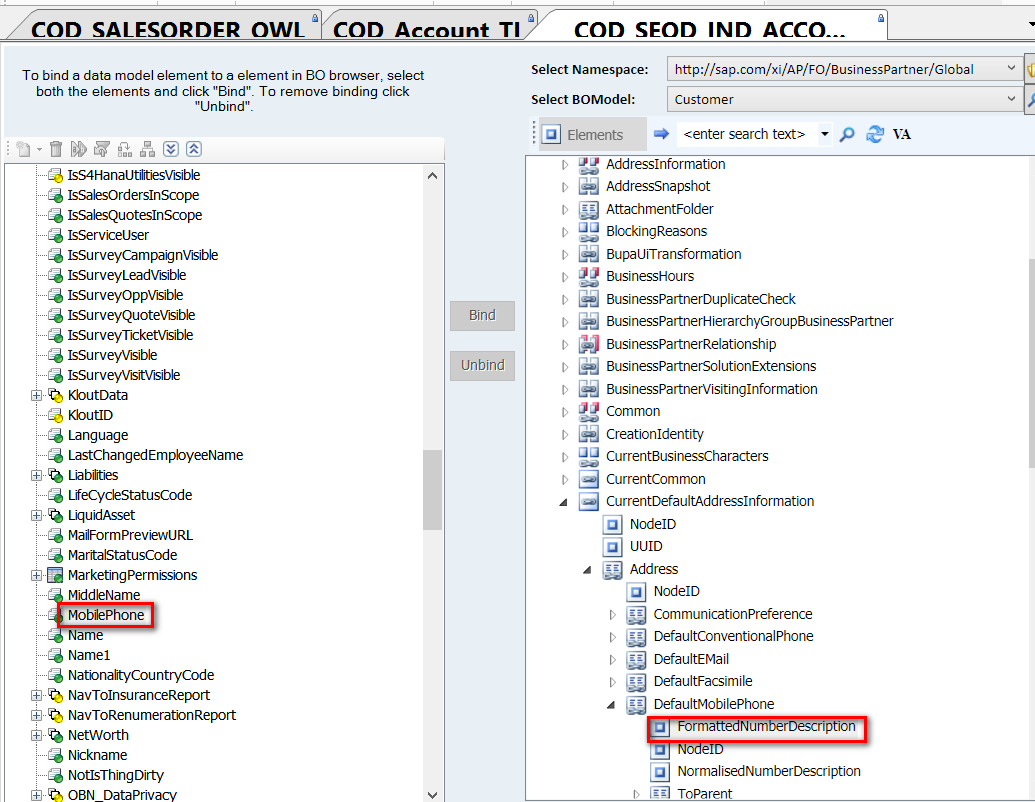Expand the KloutData node
1035x802 pixels.
[x=36, y=395]
